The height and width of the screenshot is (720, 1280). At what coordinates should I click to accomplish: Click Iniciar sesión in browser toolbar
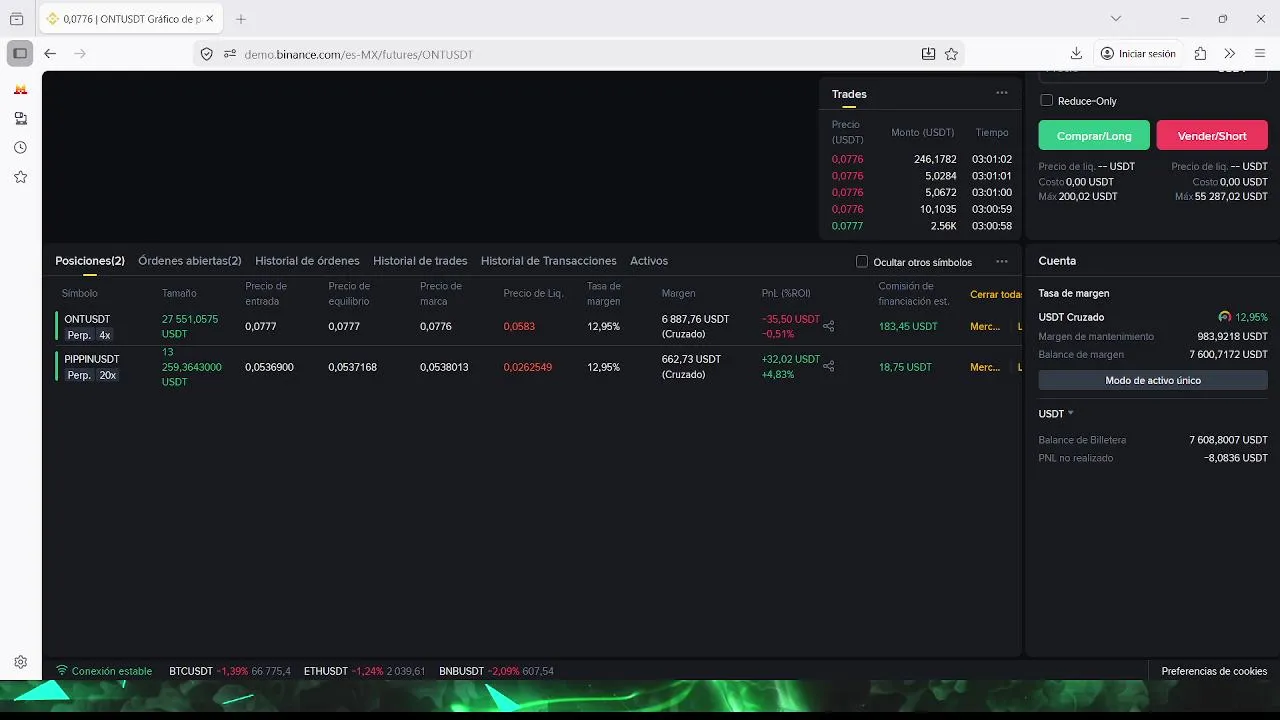point(1138,53)
